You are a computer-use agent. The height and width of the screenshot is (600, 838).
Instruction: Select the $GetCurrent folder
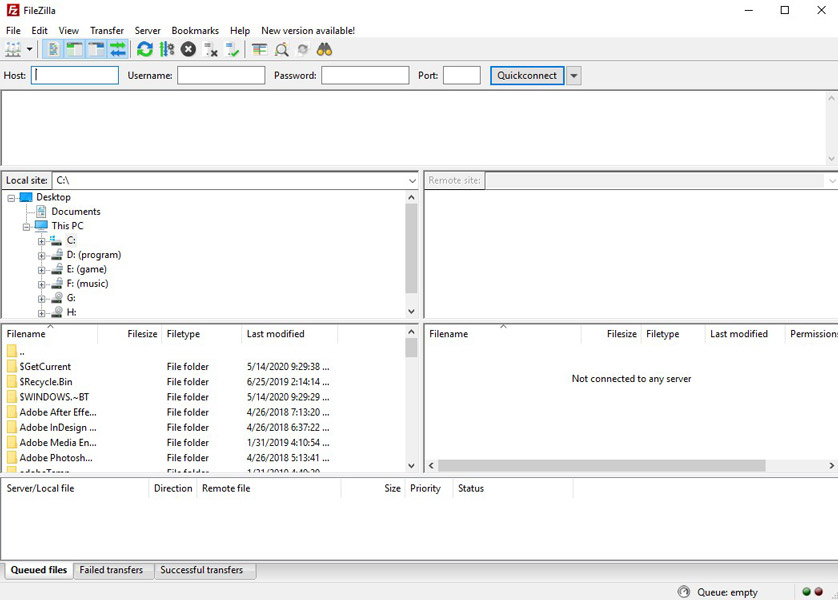(x=45, y=367)
